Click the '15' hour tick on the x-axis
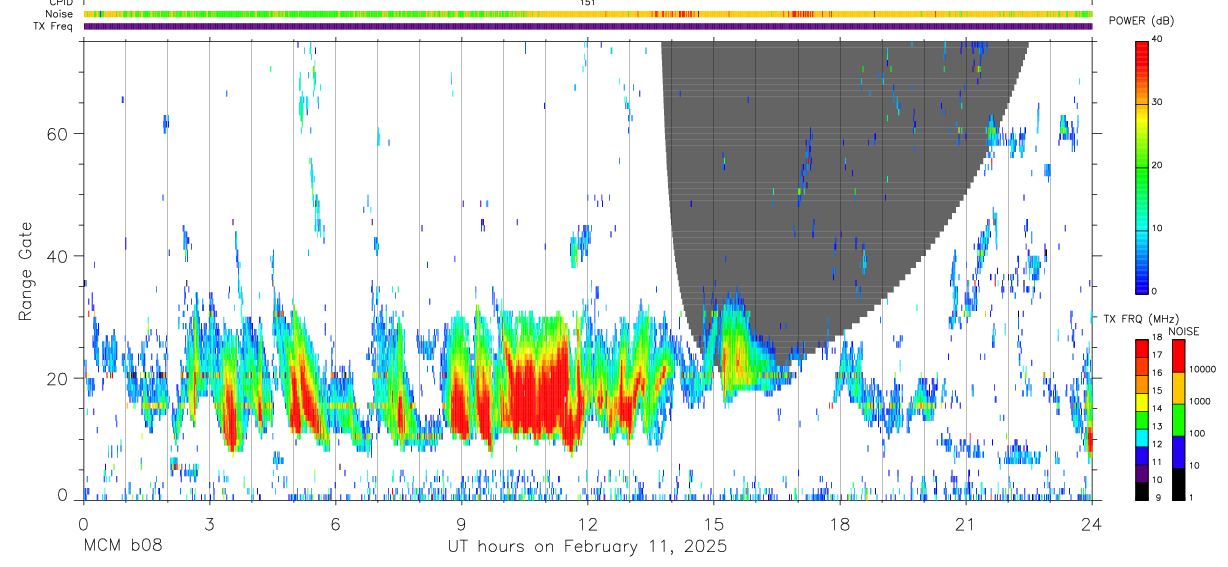Screen dimensions: 1228x567 tap(714, 524)
